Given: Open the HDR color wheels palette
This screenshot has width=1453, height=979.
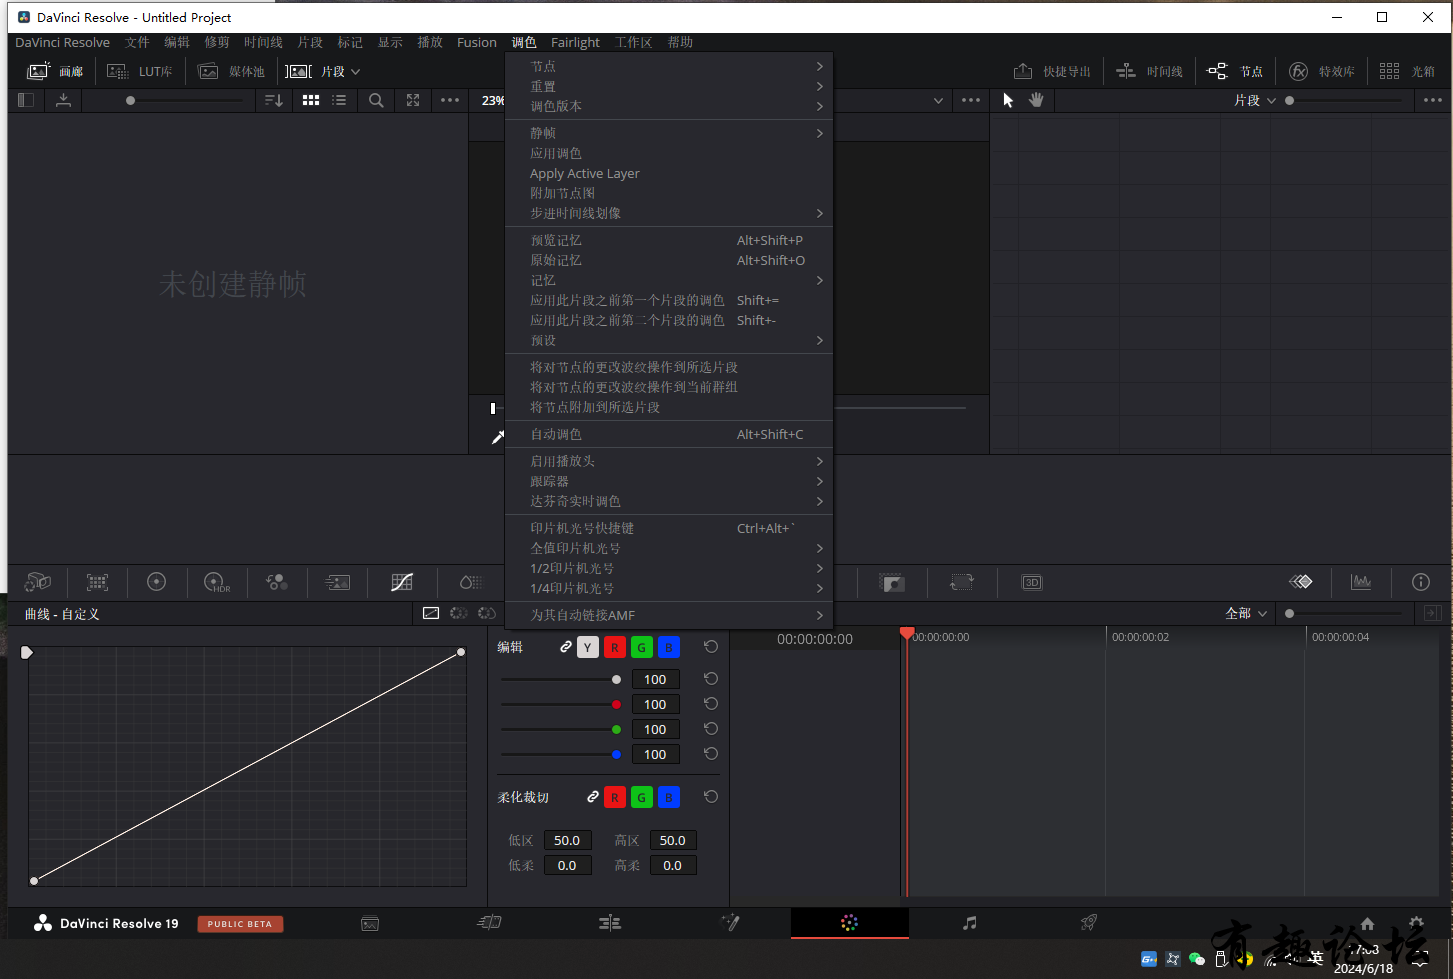Looking at the screenshot, I should click(217, 582).
